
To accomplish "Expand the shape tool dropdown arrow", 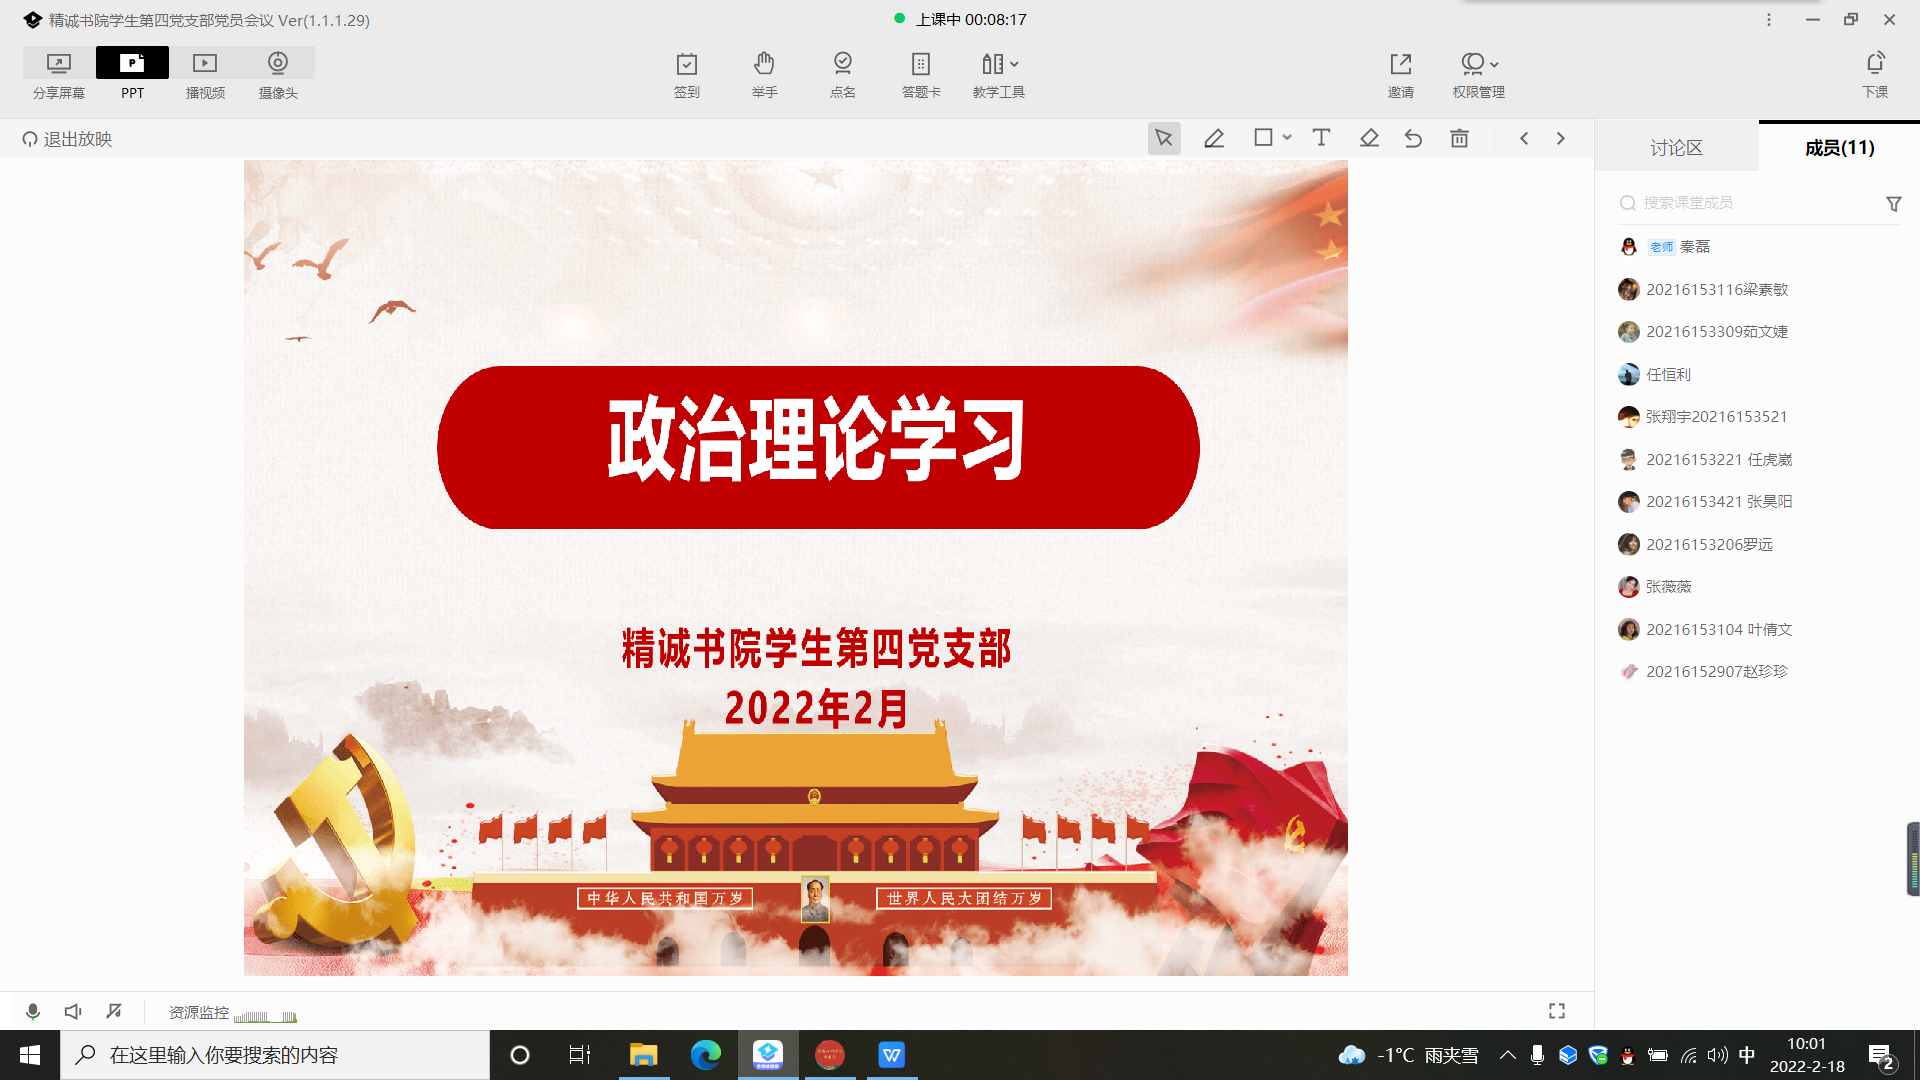I will point(1287,138).
